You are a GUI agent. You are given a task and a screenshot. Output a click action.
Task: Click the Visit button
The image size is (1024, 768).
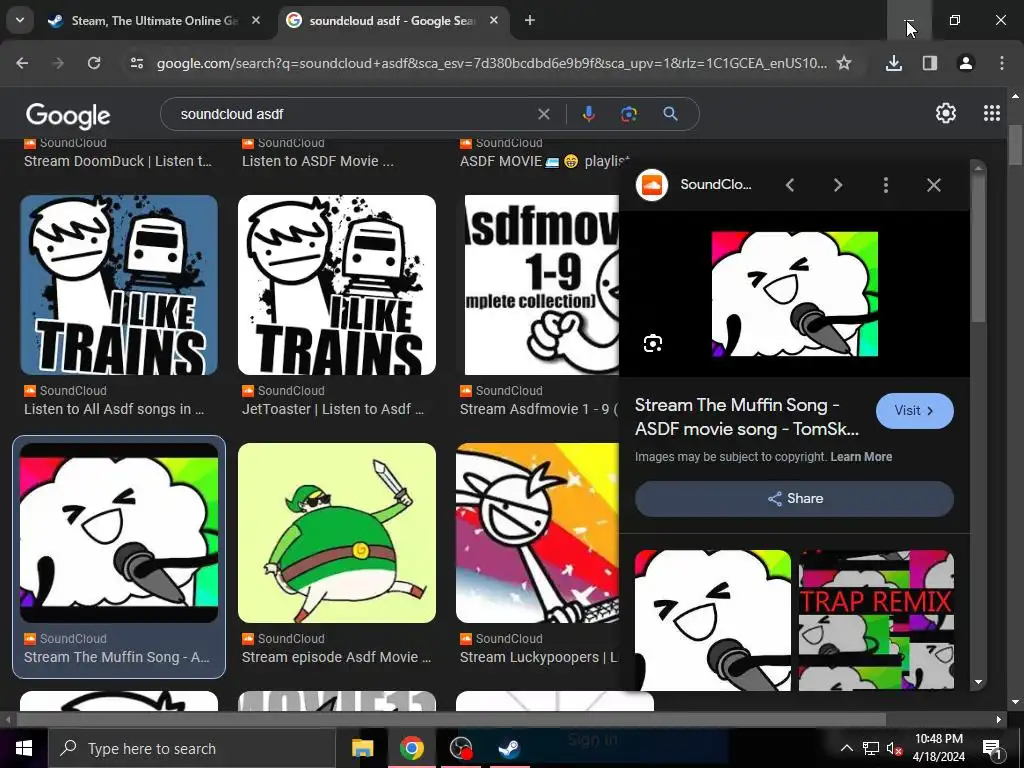(914, 411)
